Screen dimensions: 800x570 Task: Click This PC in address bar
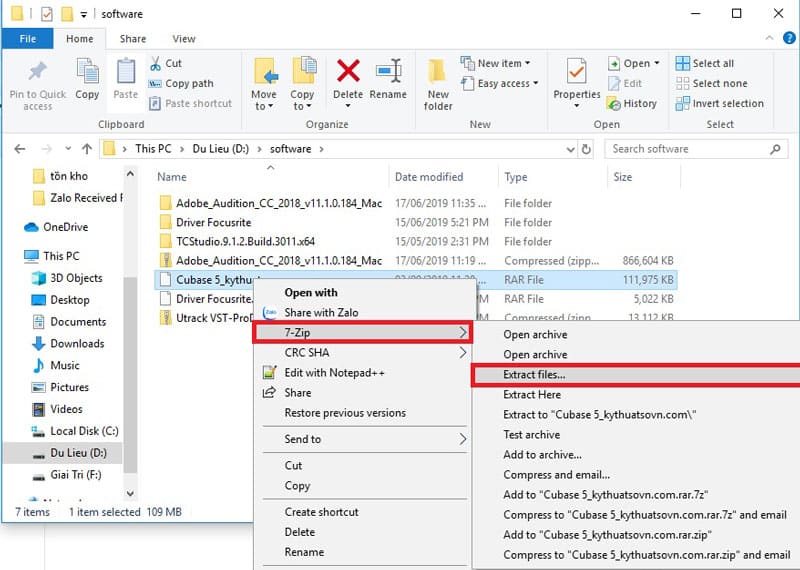153,149
